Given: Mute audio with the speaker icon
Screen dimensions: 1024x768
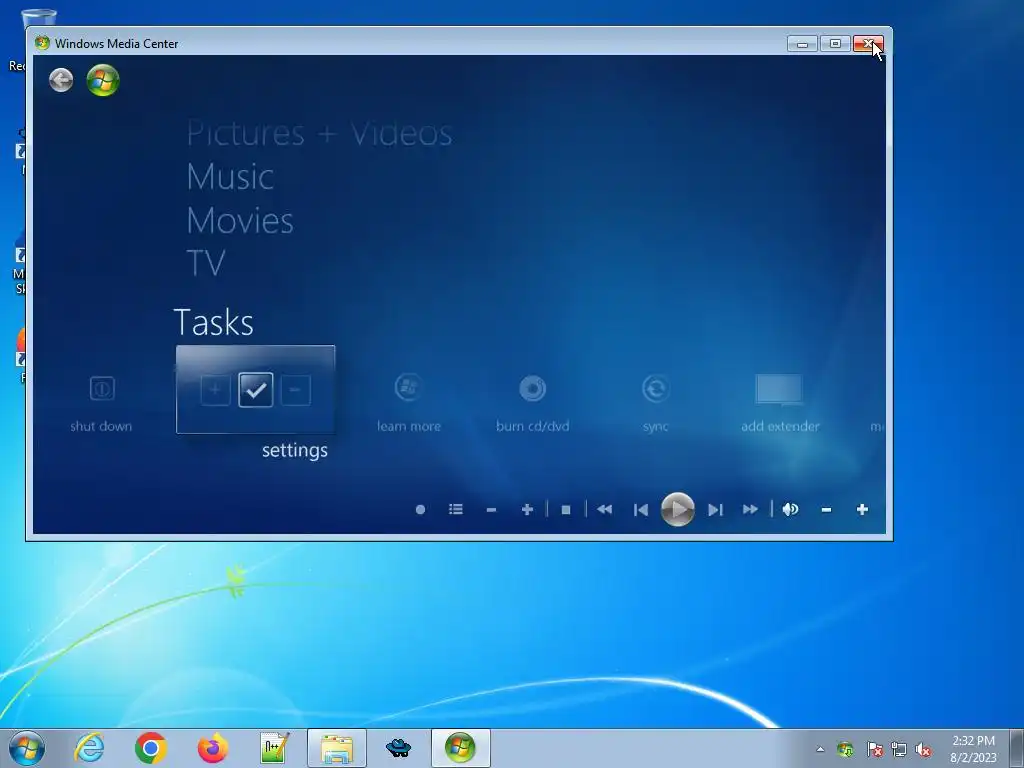Looking at the screenshot, I should point(790,509).
